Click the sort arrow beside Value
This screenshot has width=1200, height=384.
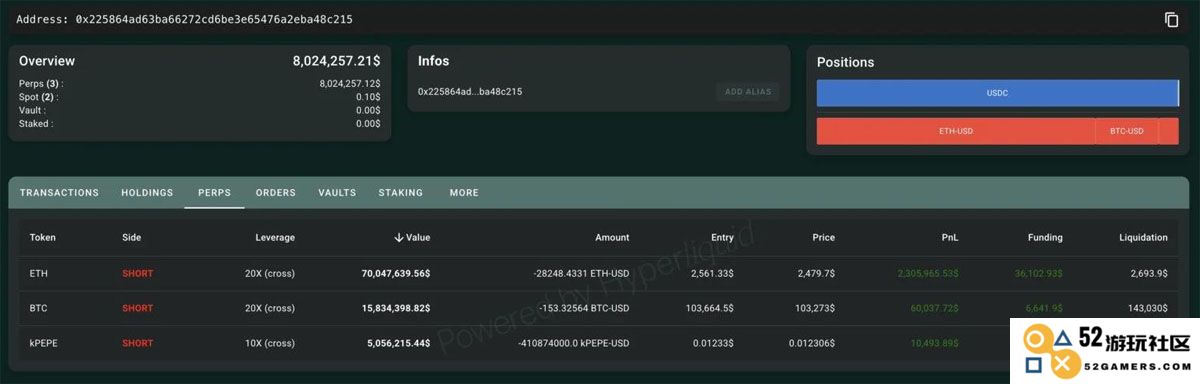click(399, 238)
